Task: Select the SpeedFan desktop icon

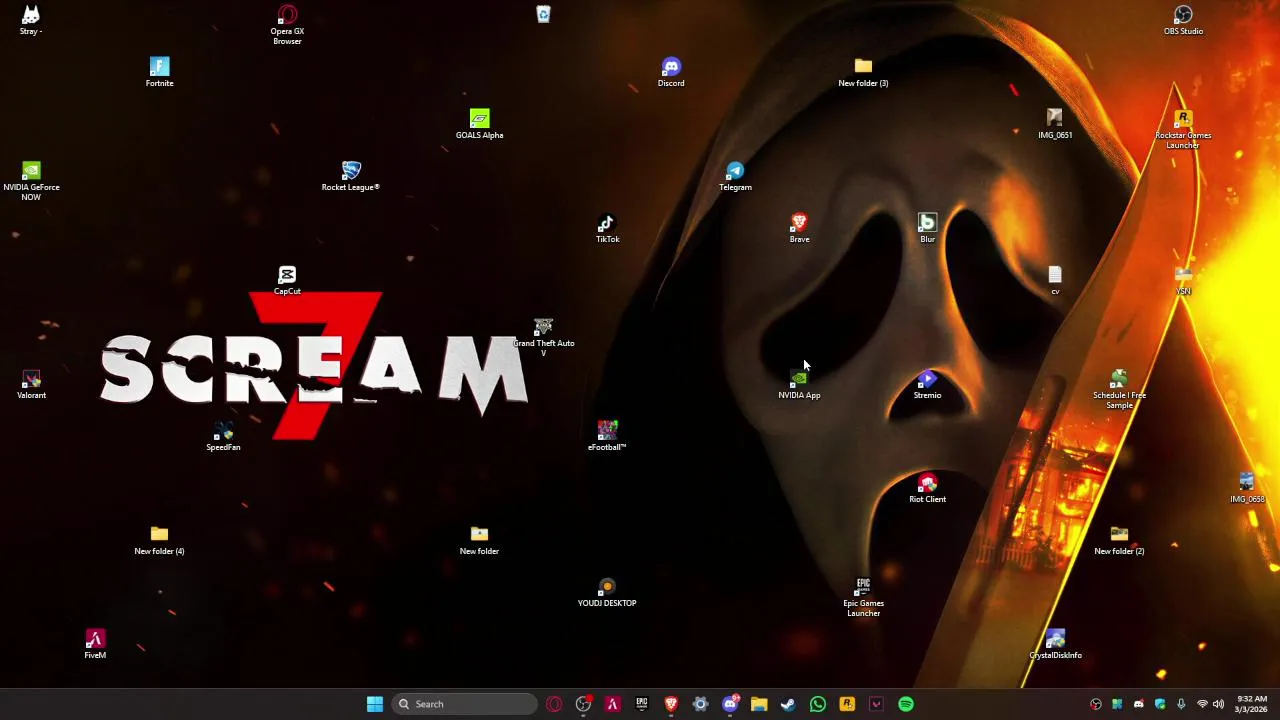Action: coord(223,436)
